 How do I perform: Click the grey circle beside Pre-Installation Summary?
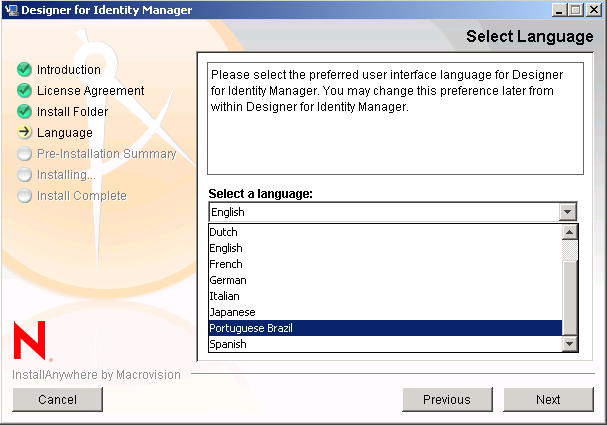coord(24,153)
